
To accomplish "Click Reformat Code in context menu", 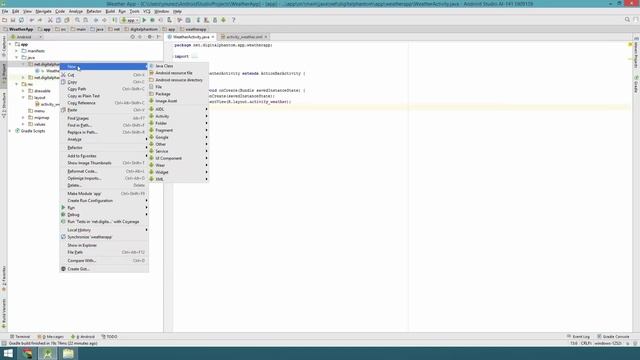I will pos(104,171).
